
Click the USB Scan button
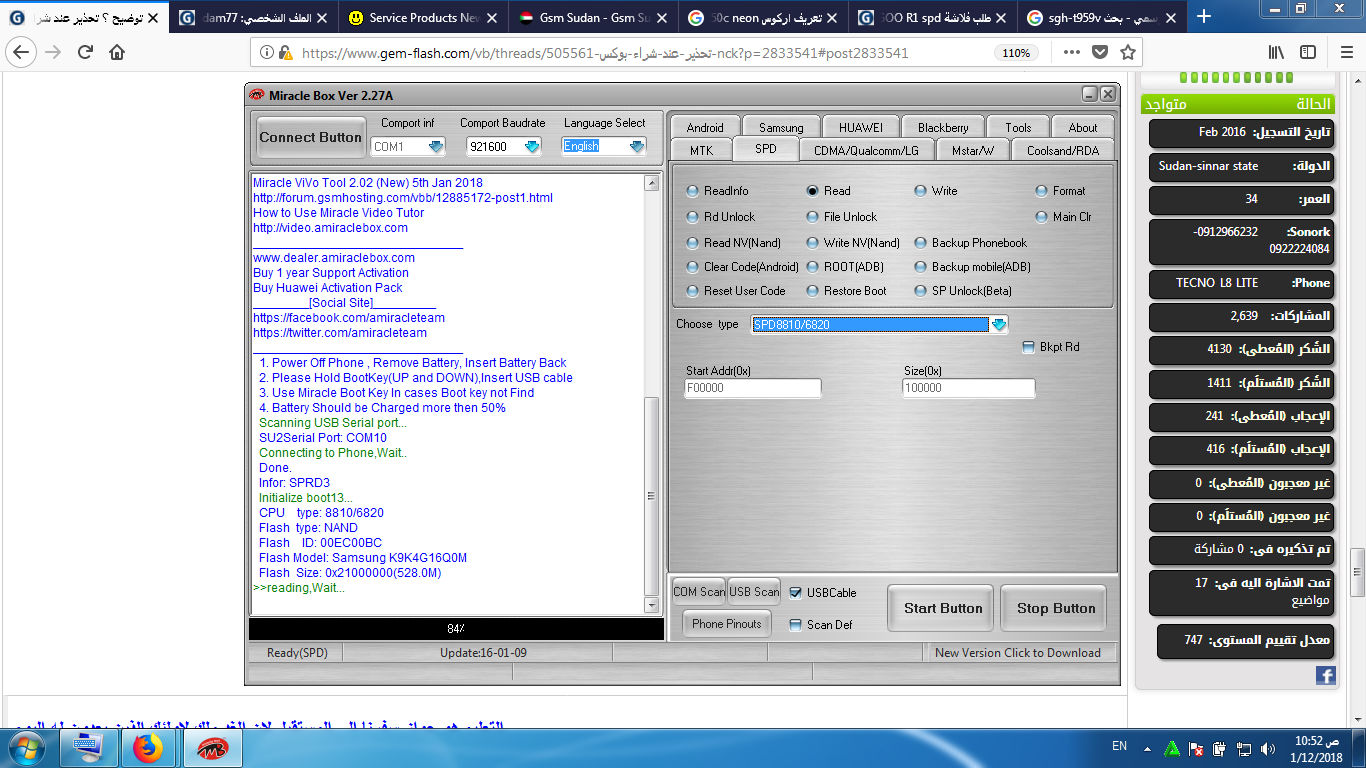click(x=754, y=592)
